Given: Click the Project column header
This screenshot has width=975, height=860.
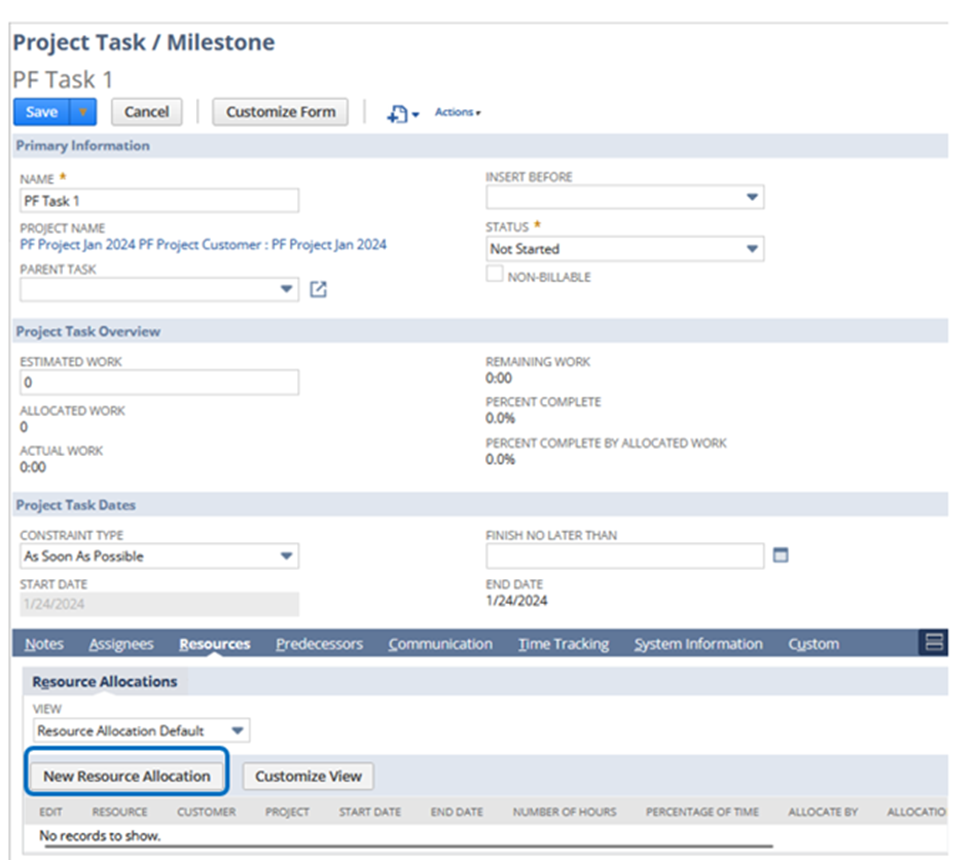Looking at the screenshot, I should click(x=287, y=812).
